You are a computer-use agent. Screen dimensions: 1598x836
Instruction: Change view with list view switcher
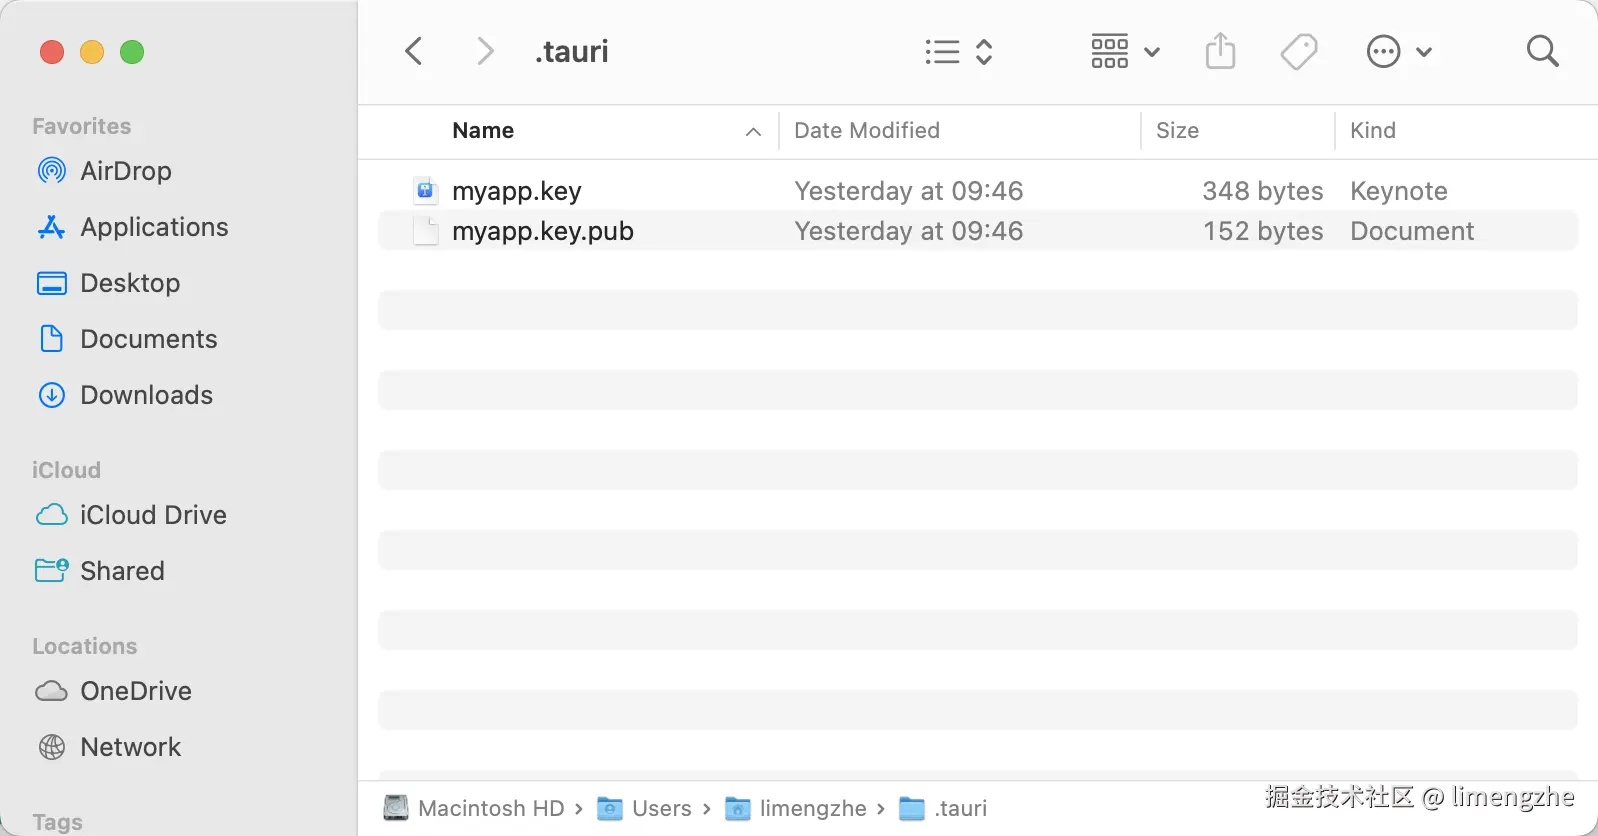click(958, 51)
